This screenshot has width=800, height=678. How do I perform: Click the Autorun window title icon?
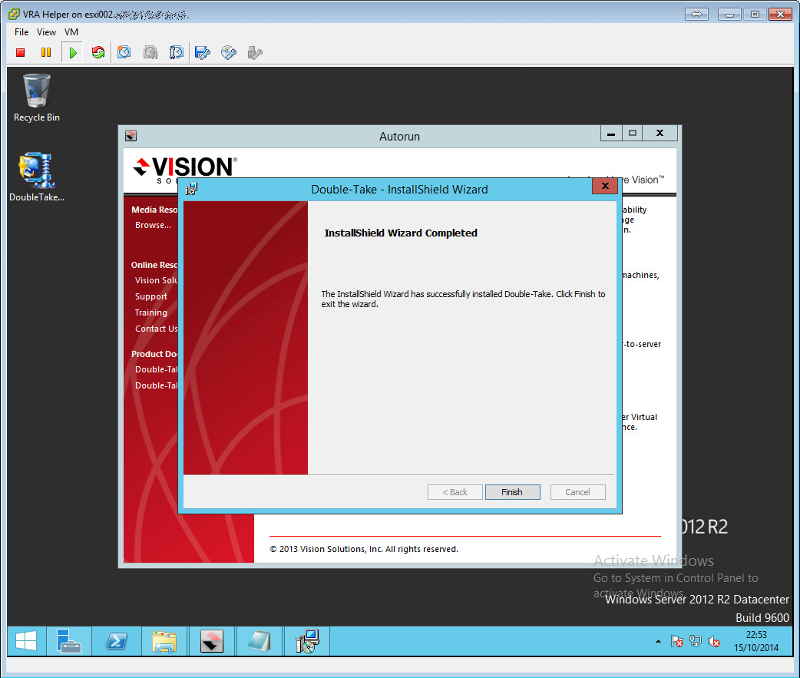click(x=131, y=136)
